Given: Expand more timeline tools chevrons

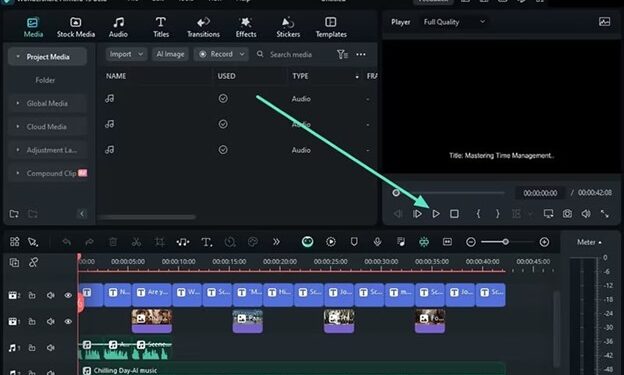Looking at the screenshot, I should [x=276, y=242].
